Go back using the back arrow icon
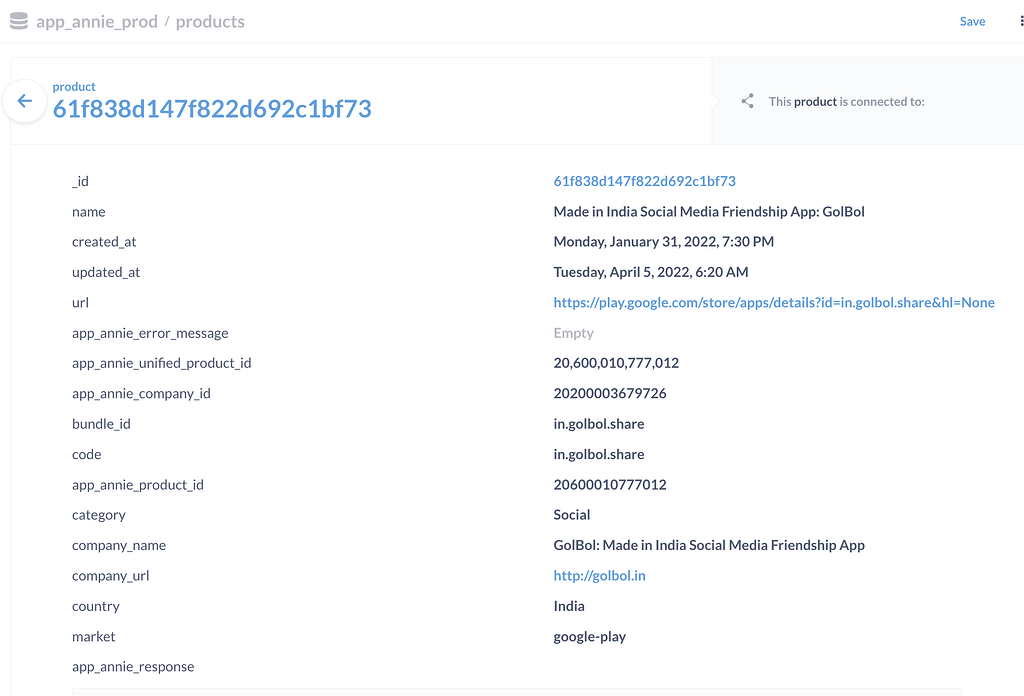The height and width of the screenshot is (696, 1024). [24, 101]
